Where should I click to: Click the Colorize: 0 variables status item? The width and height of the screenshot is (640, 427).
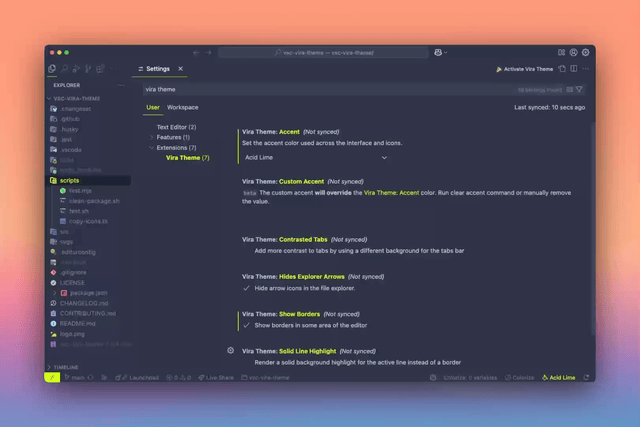coord(470,378)
